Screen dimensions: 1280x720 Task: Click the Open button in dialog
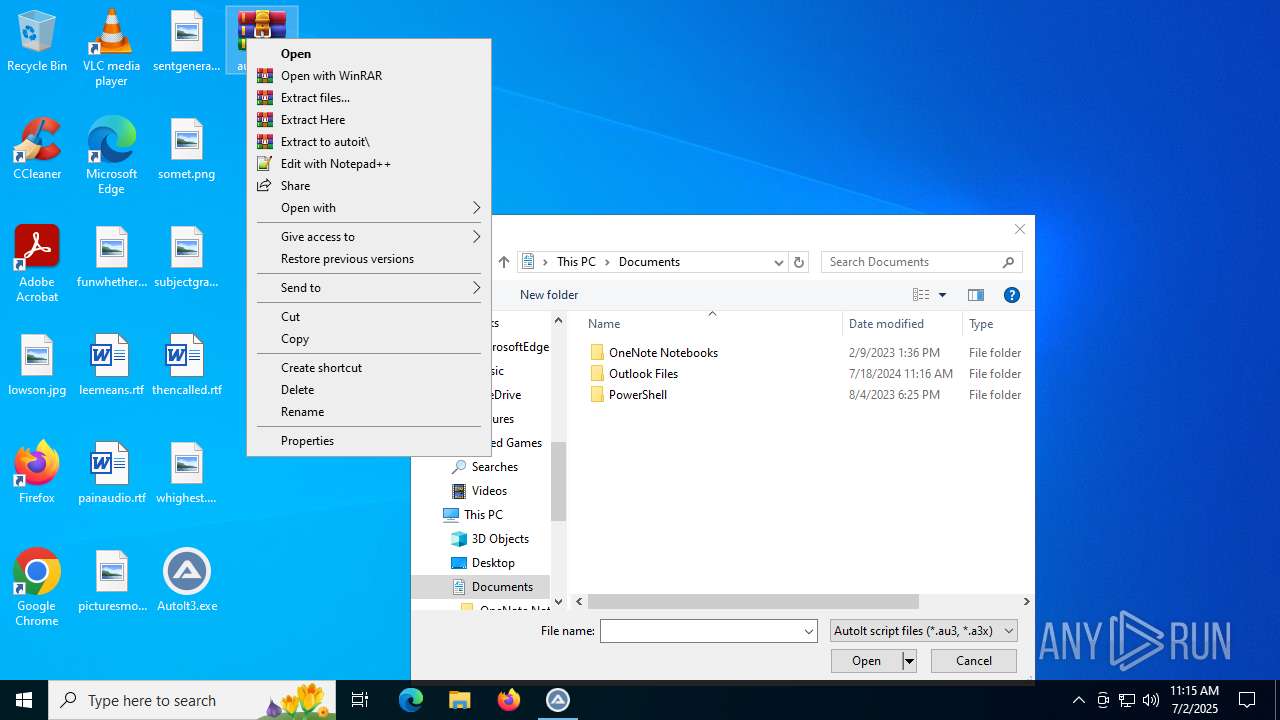tap(866, 661)
